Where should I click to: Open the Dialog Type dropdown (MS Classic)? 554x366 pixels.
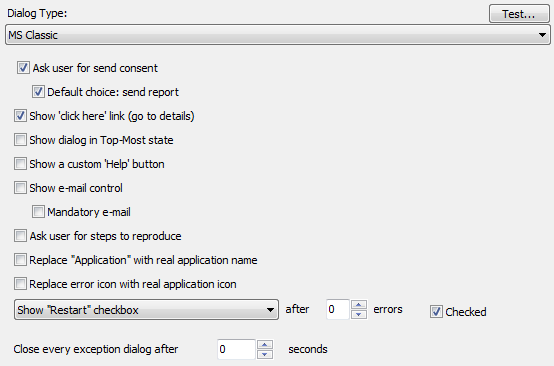point(278,35)
